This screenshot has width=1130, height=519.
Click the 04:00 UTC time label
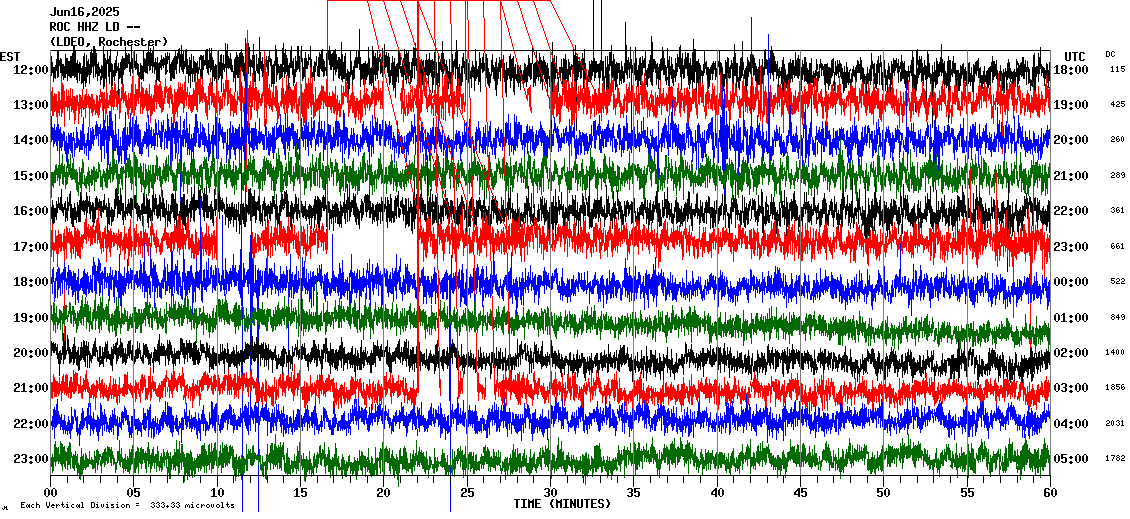tap(1070, 423)
